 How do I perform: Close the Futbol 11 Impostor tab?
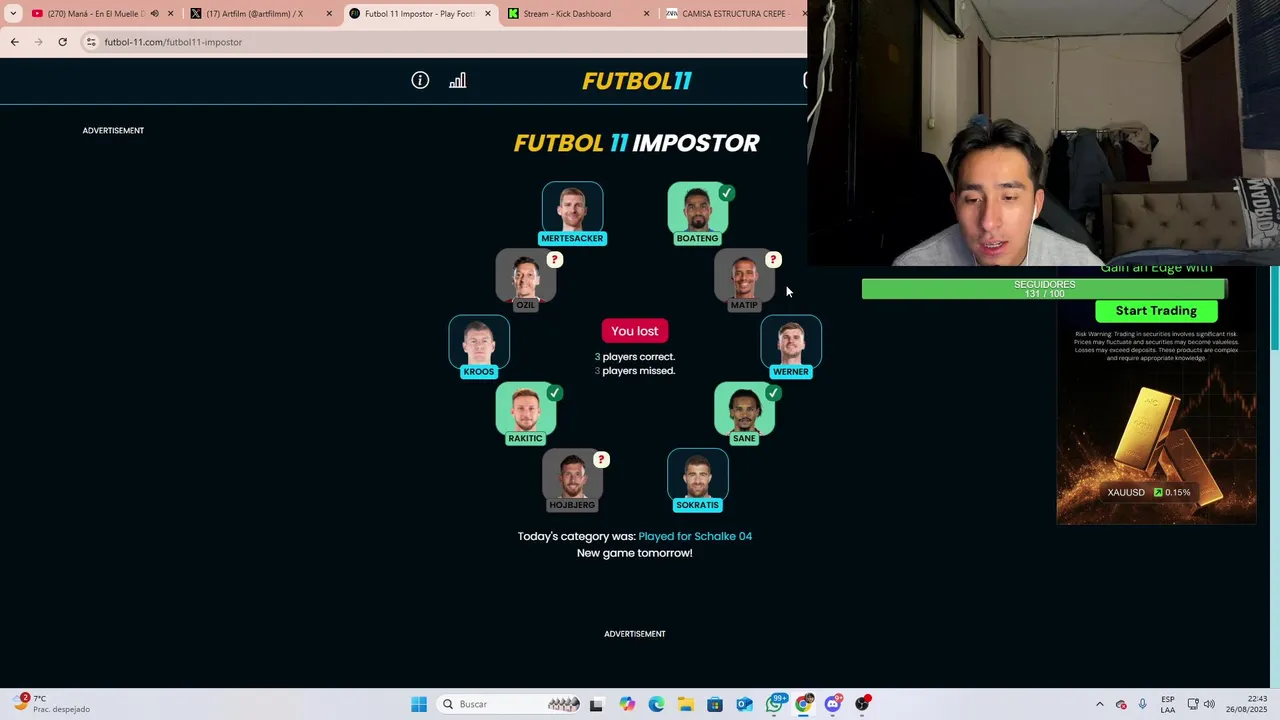tap(488, 14)
